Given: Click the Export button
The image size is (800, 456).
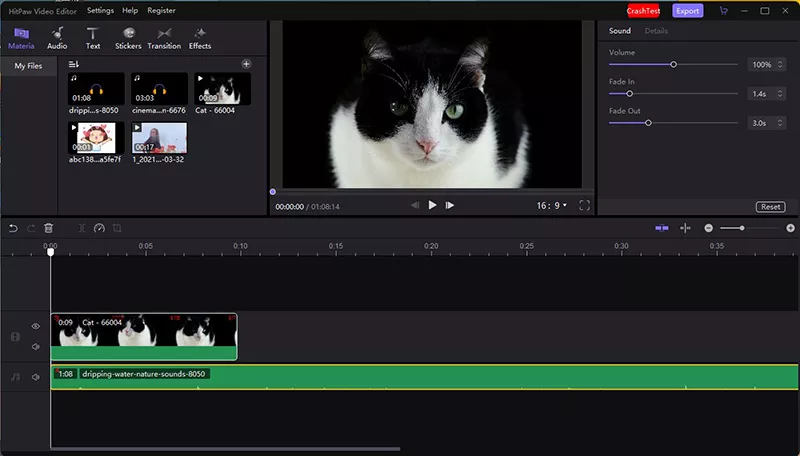Looking at the screenshot, I should tap(687, 11).
